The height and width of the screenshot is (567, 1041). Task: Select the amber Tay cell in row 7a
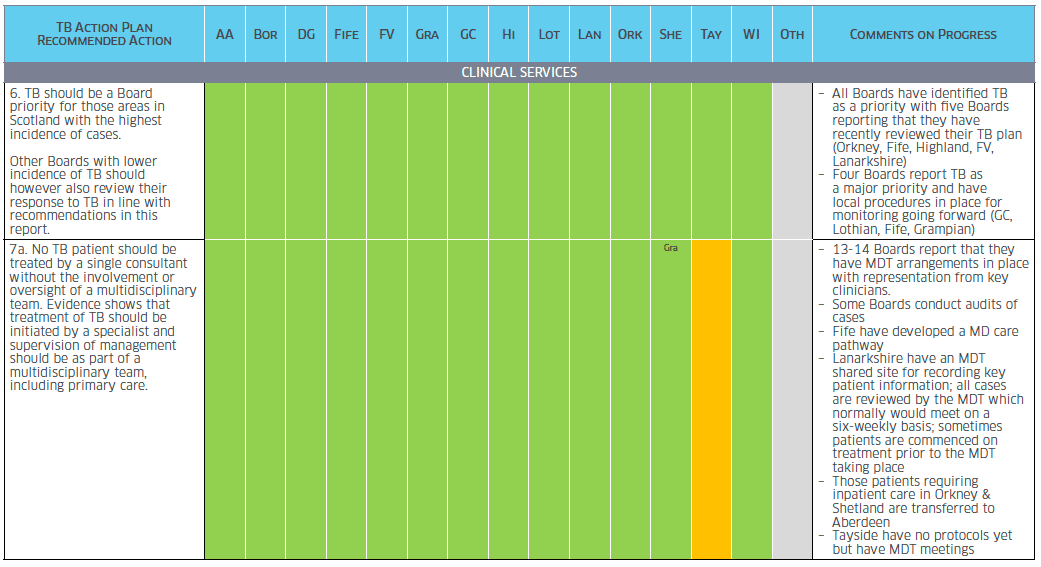(x=711, y=399)
